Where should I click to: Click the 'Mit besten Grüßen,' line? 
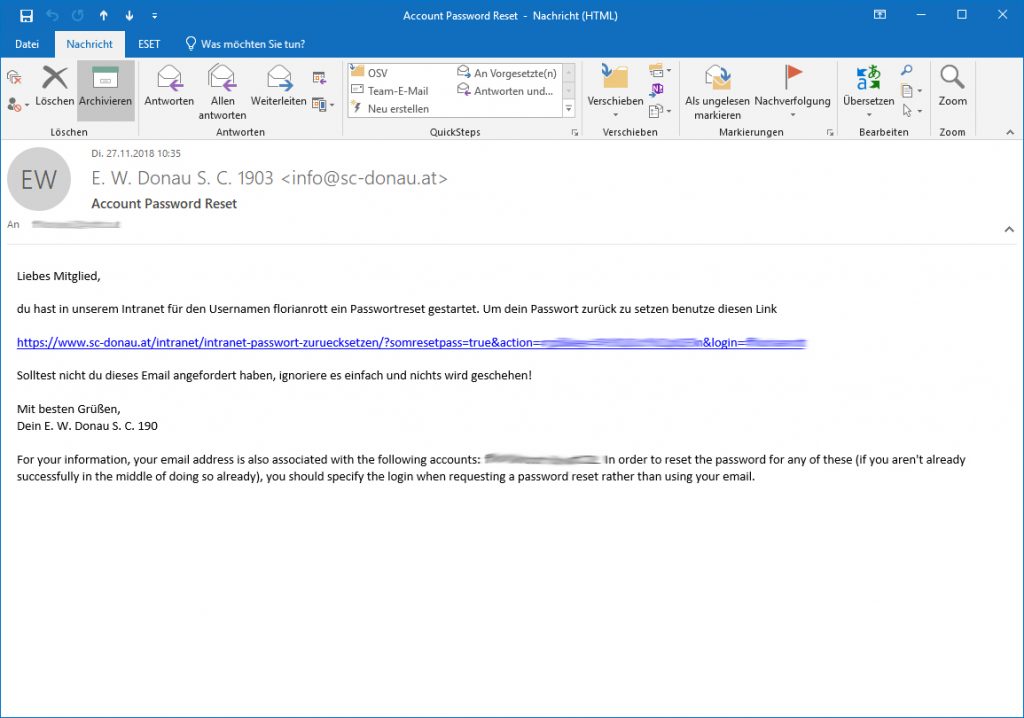pyautogui.click(x=69, y=409)
